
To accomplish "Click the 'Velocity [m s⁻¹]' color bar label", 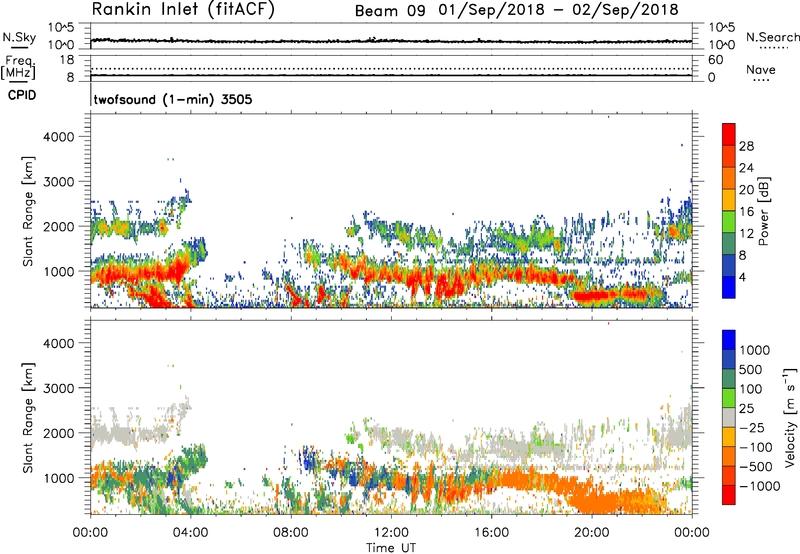I will pyautogui.click(x=791, y=417).
